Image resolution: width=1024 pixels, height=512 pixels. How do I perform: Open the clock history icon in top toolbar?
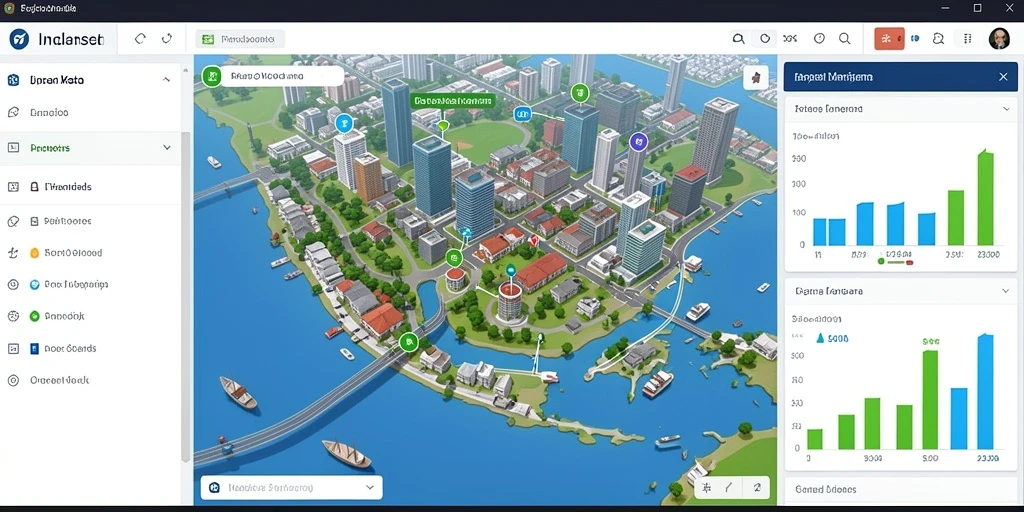(820, 39)
